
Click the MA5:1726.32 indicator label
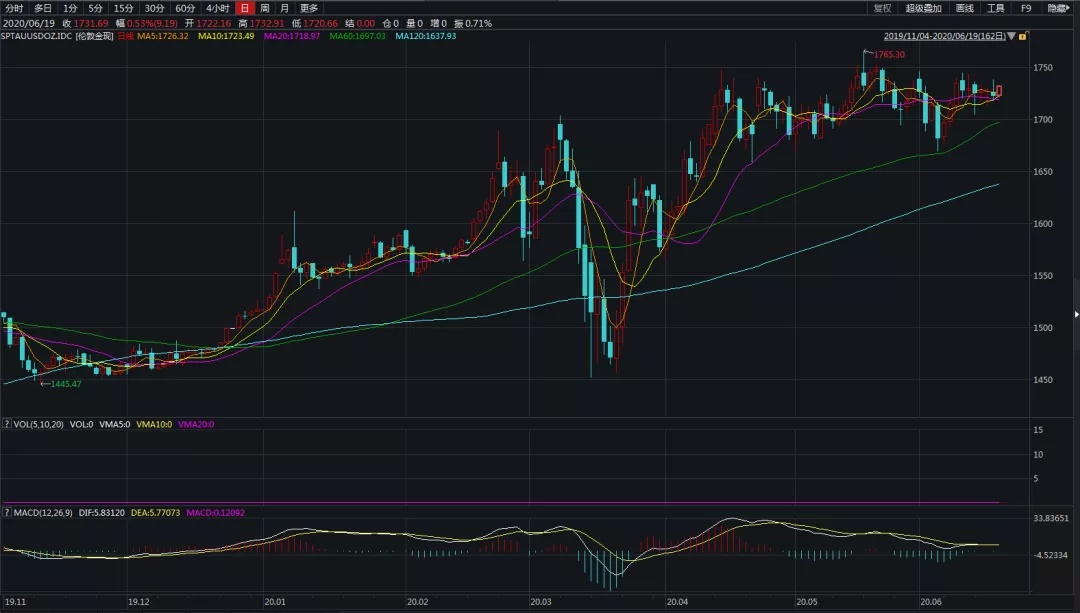(x=163, y=36)
